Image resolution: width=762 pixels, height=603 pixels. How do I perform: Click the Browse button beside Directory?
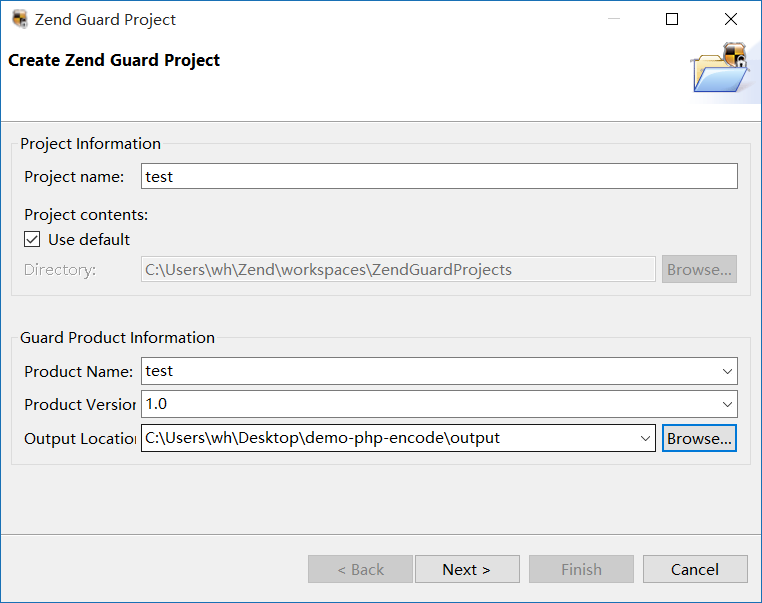[x=699, y=270]
